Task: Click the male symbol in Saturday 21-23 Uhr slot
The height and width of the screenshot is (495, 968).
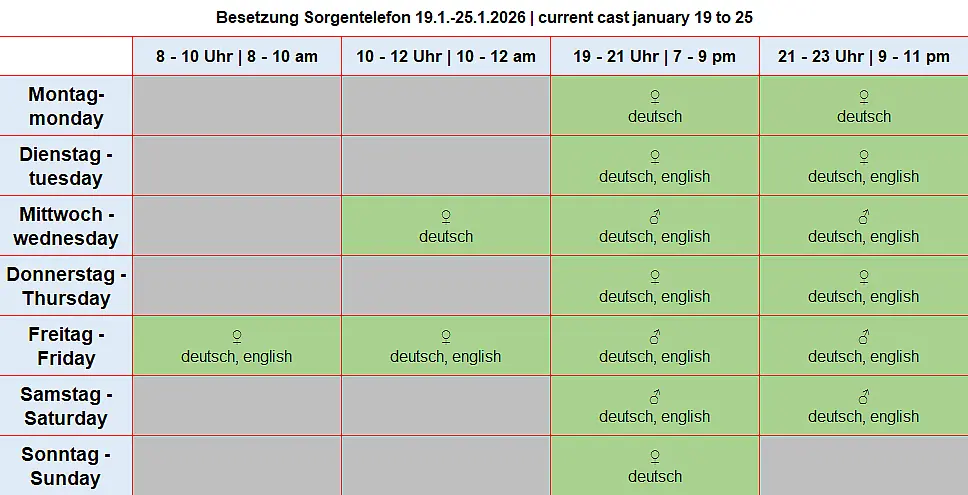Action: pyautogui.click(x=864, y=397)
